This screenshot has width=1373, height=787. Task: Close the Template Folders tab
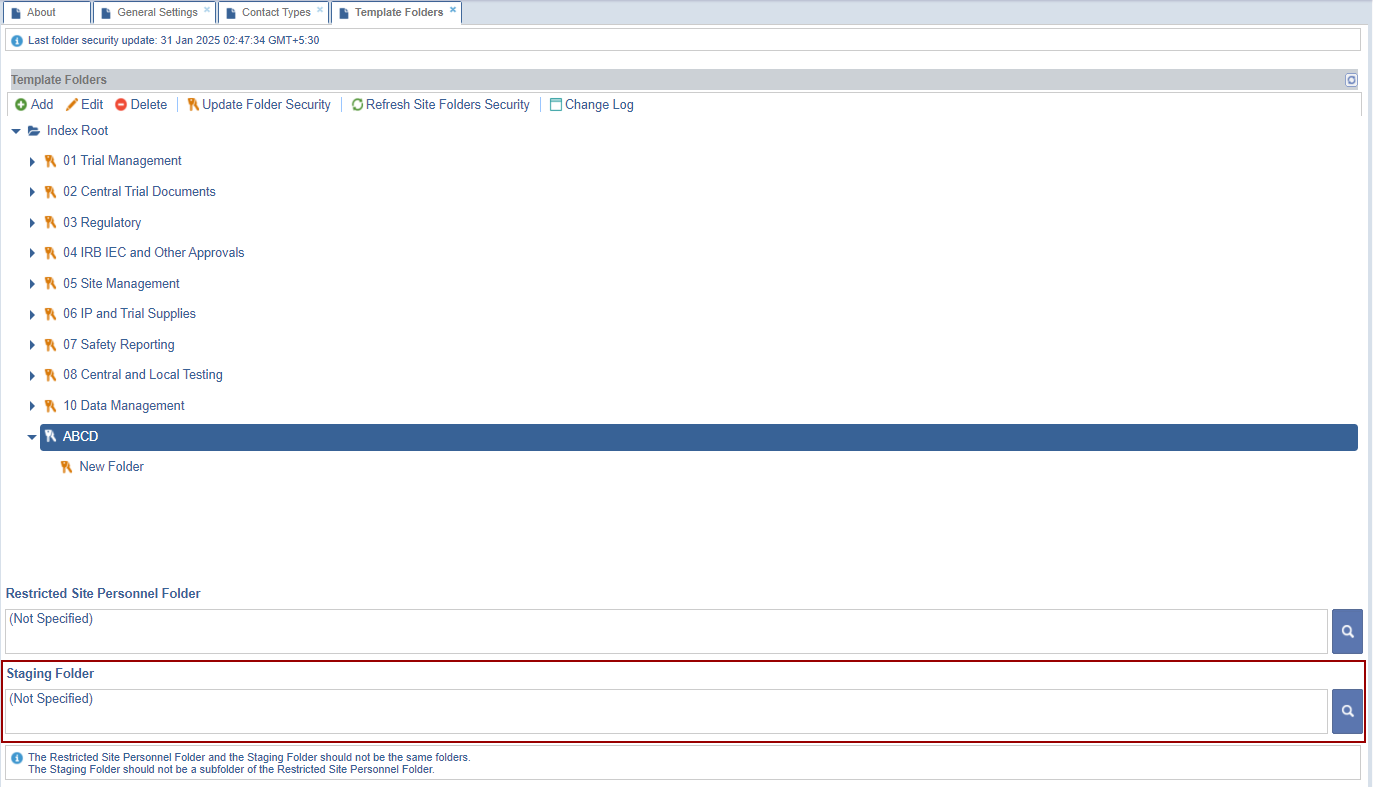453,10
